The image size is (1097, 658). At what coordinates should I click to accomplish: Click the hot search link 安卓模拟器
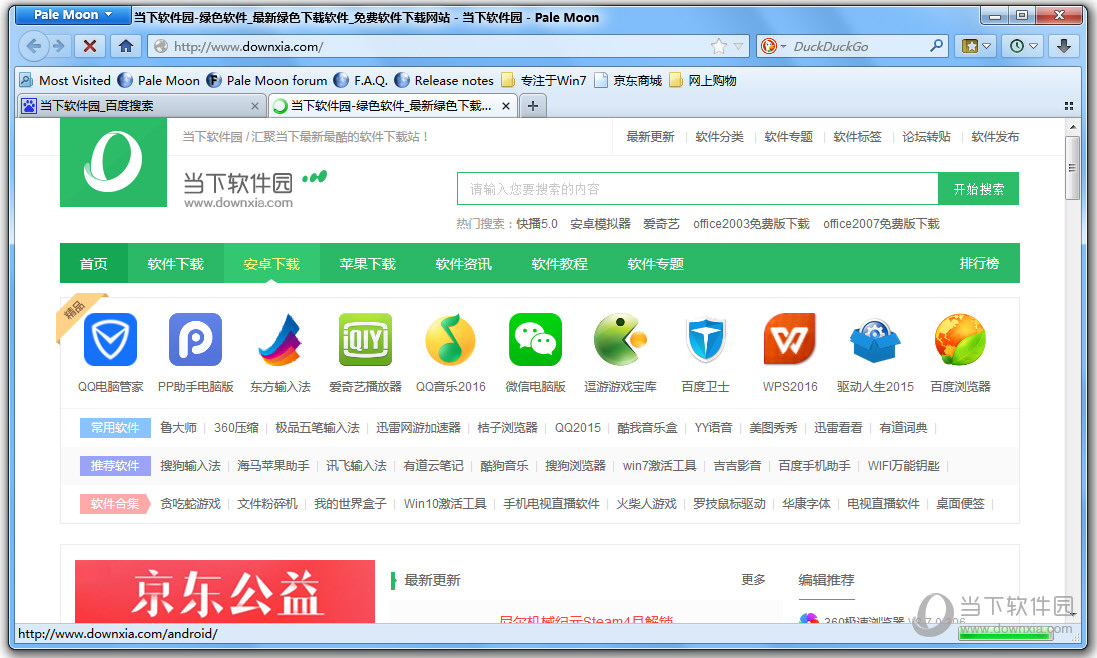coord(600,224)
